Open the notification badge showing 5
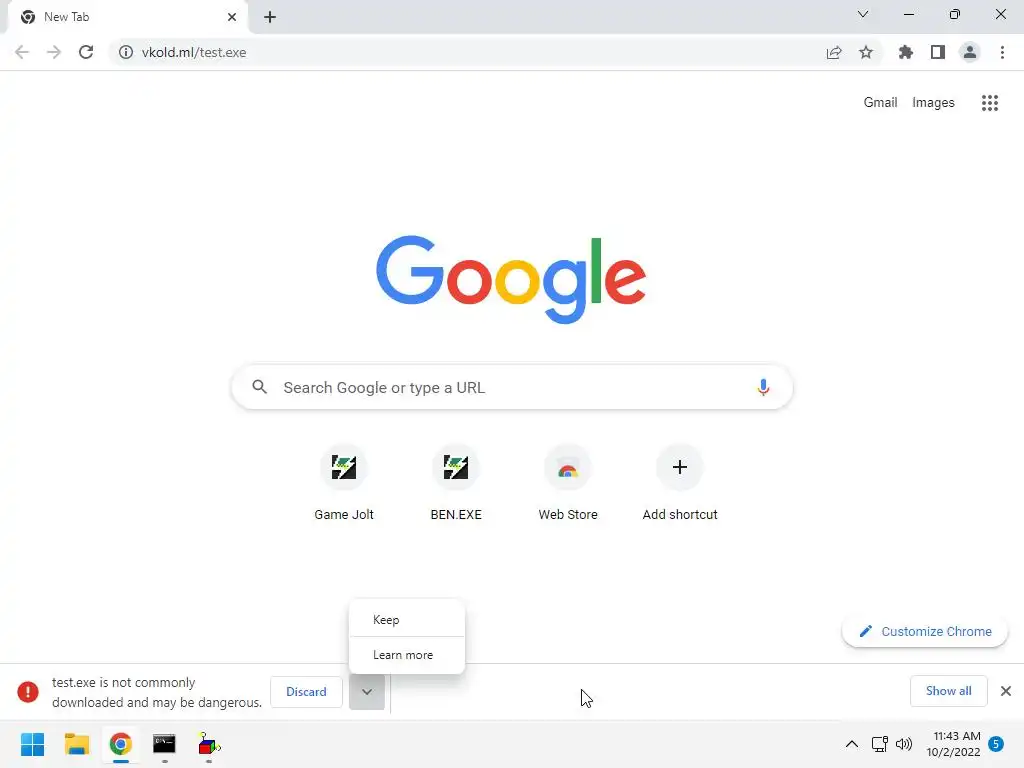 996,744
